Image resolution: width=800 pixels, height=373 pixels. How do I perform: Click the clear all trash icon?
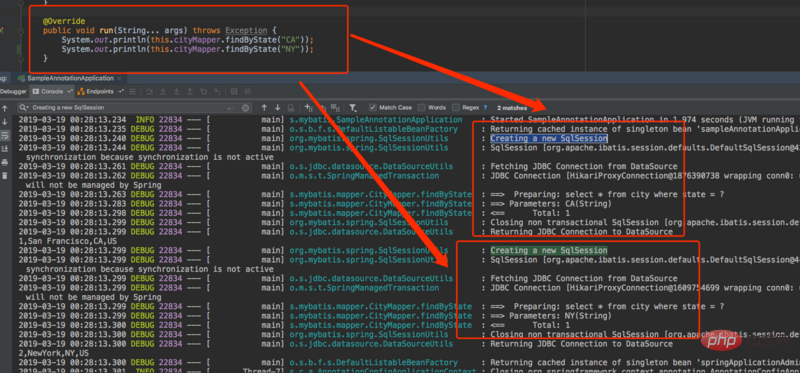5,176
